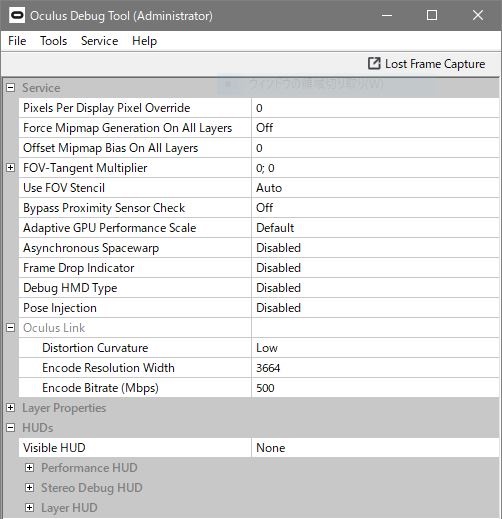Select the Asynchronous Spacewarp label
502x519 pixels.
[91, 248]
